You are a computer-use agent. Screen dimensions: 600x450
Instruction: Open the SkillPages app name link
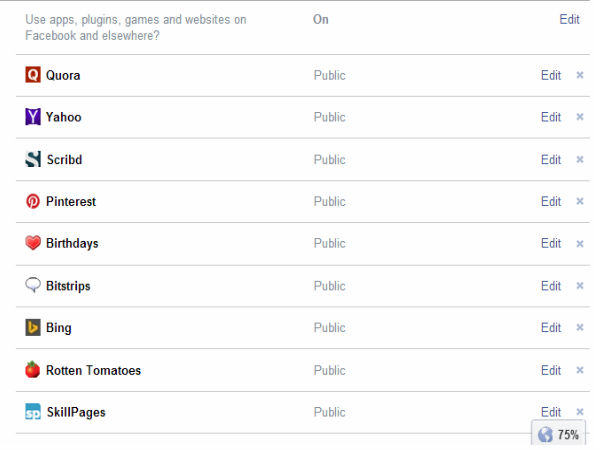tap(76, 412)
